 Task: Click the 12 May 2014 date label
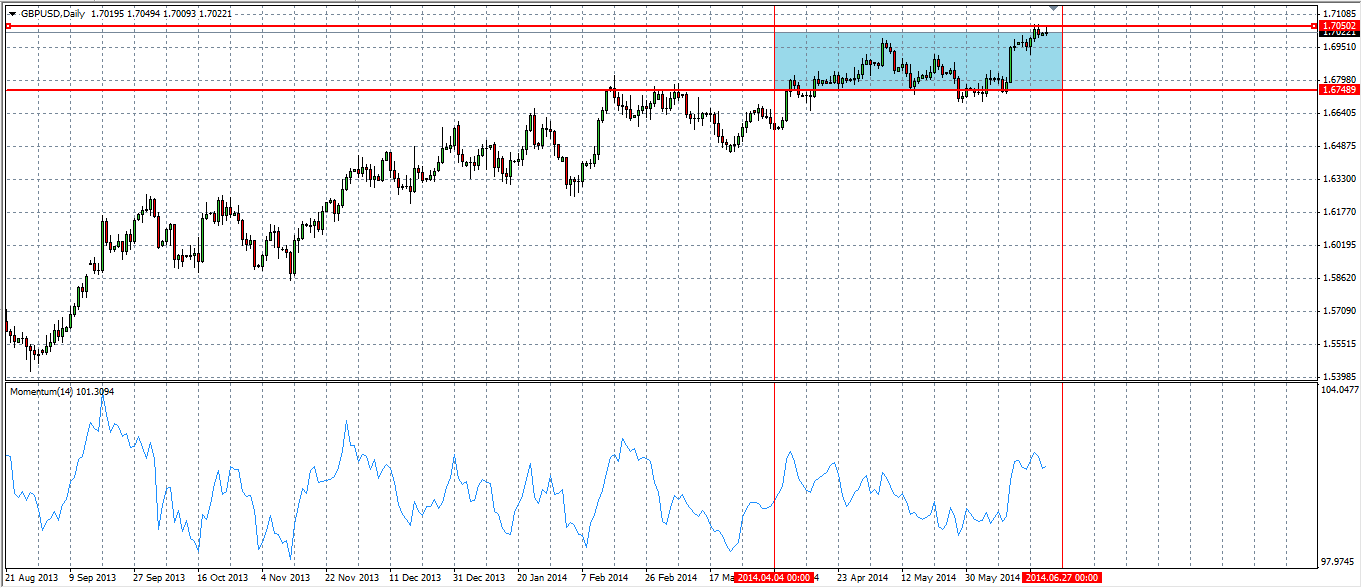tap(928, 578)
